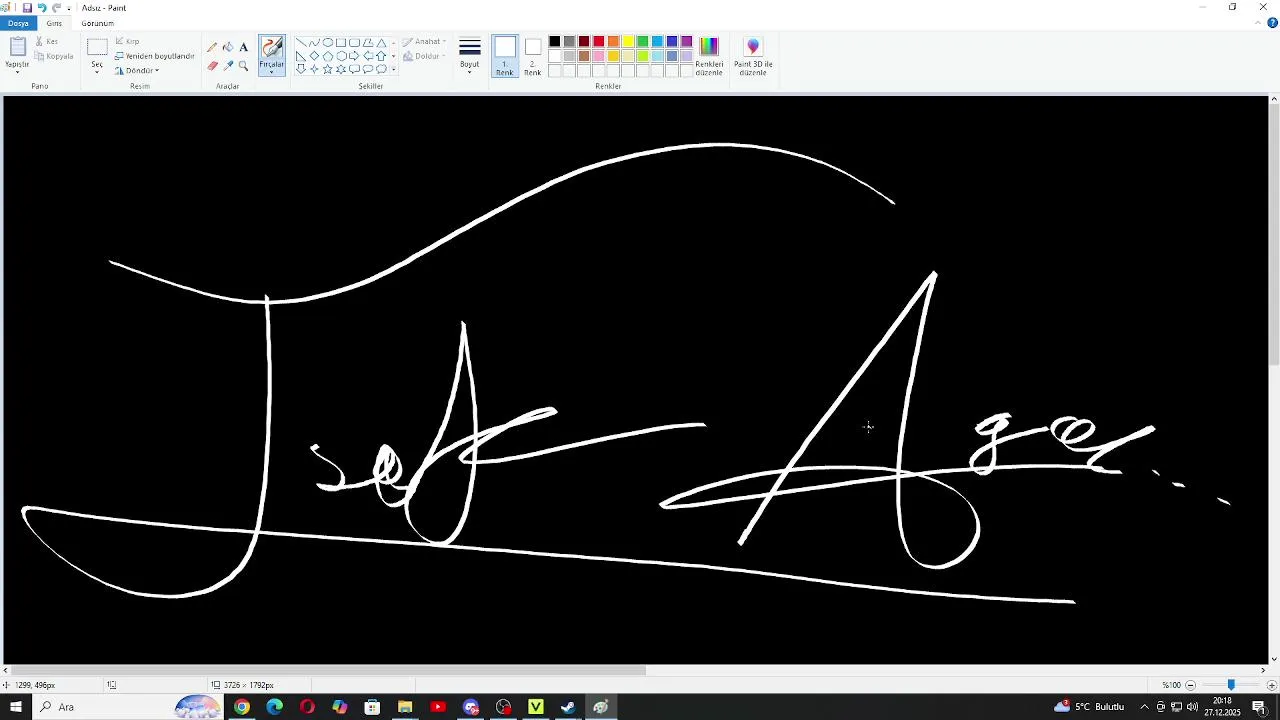Select the Color picker eyedropper tool

tap(228, 66)
